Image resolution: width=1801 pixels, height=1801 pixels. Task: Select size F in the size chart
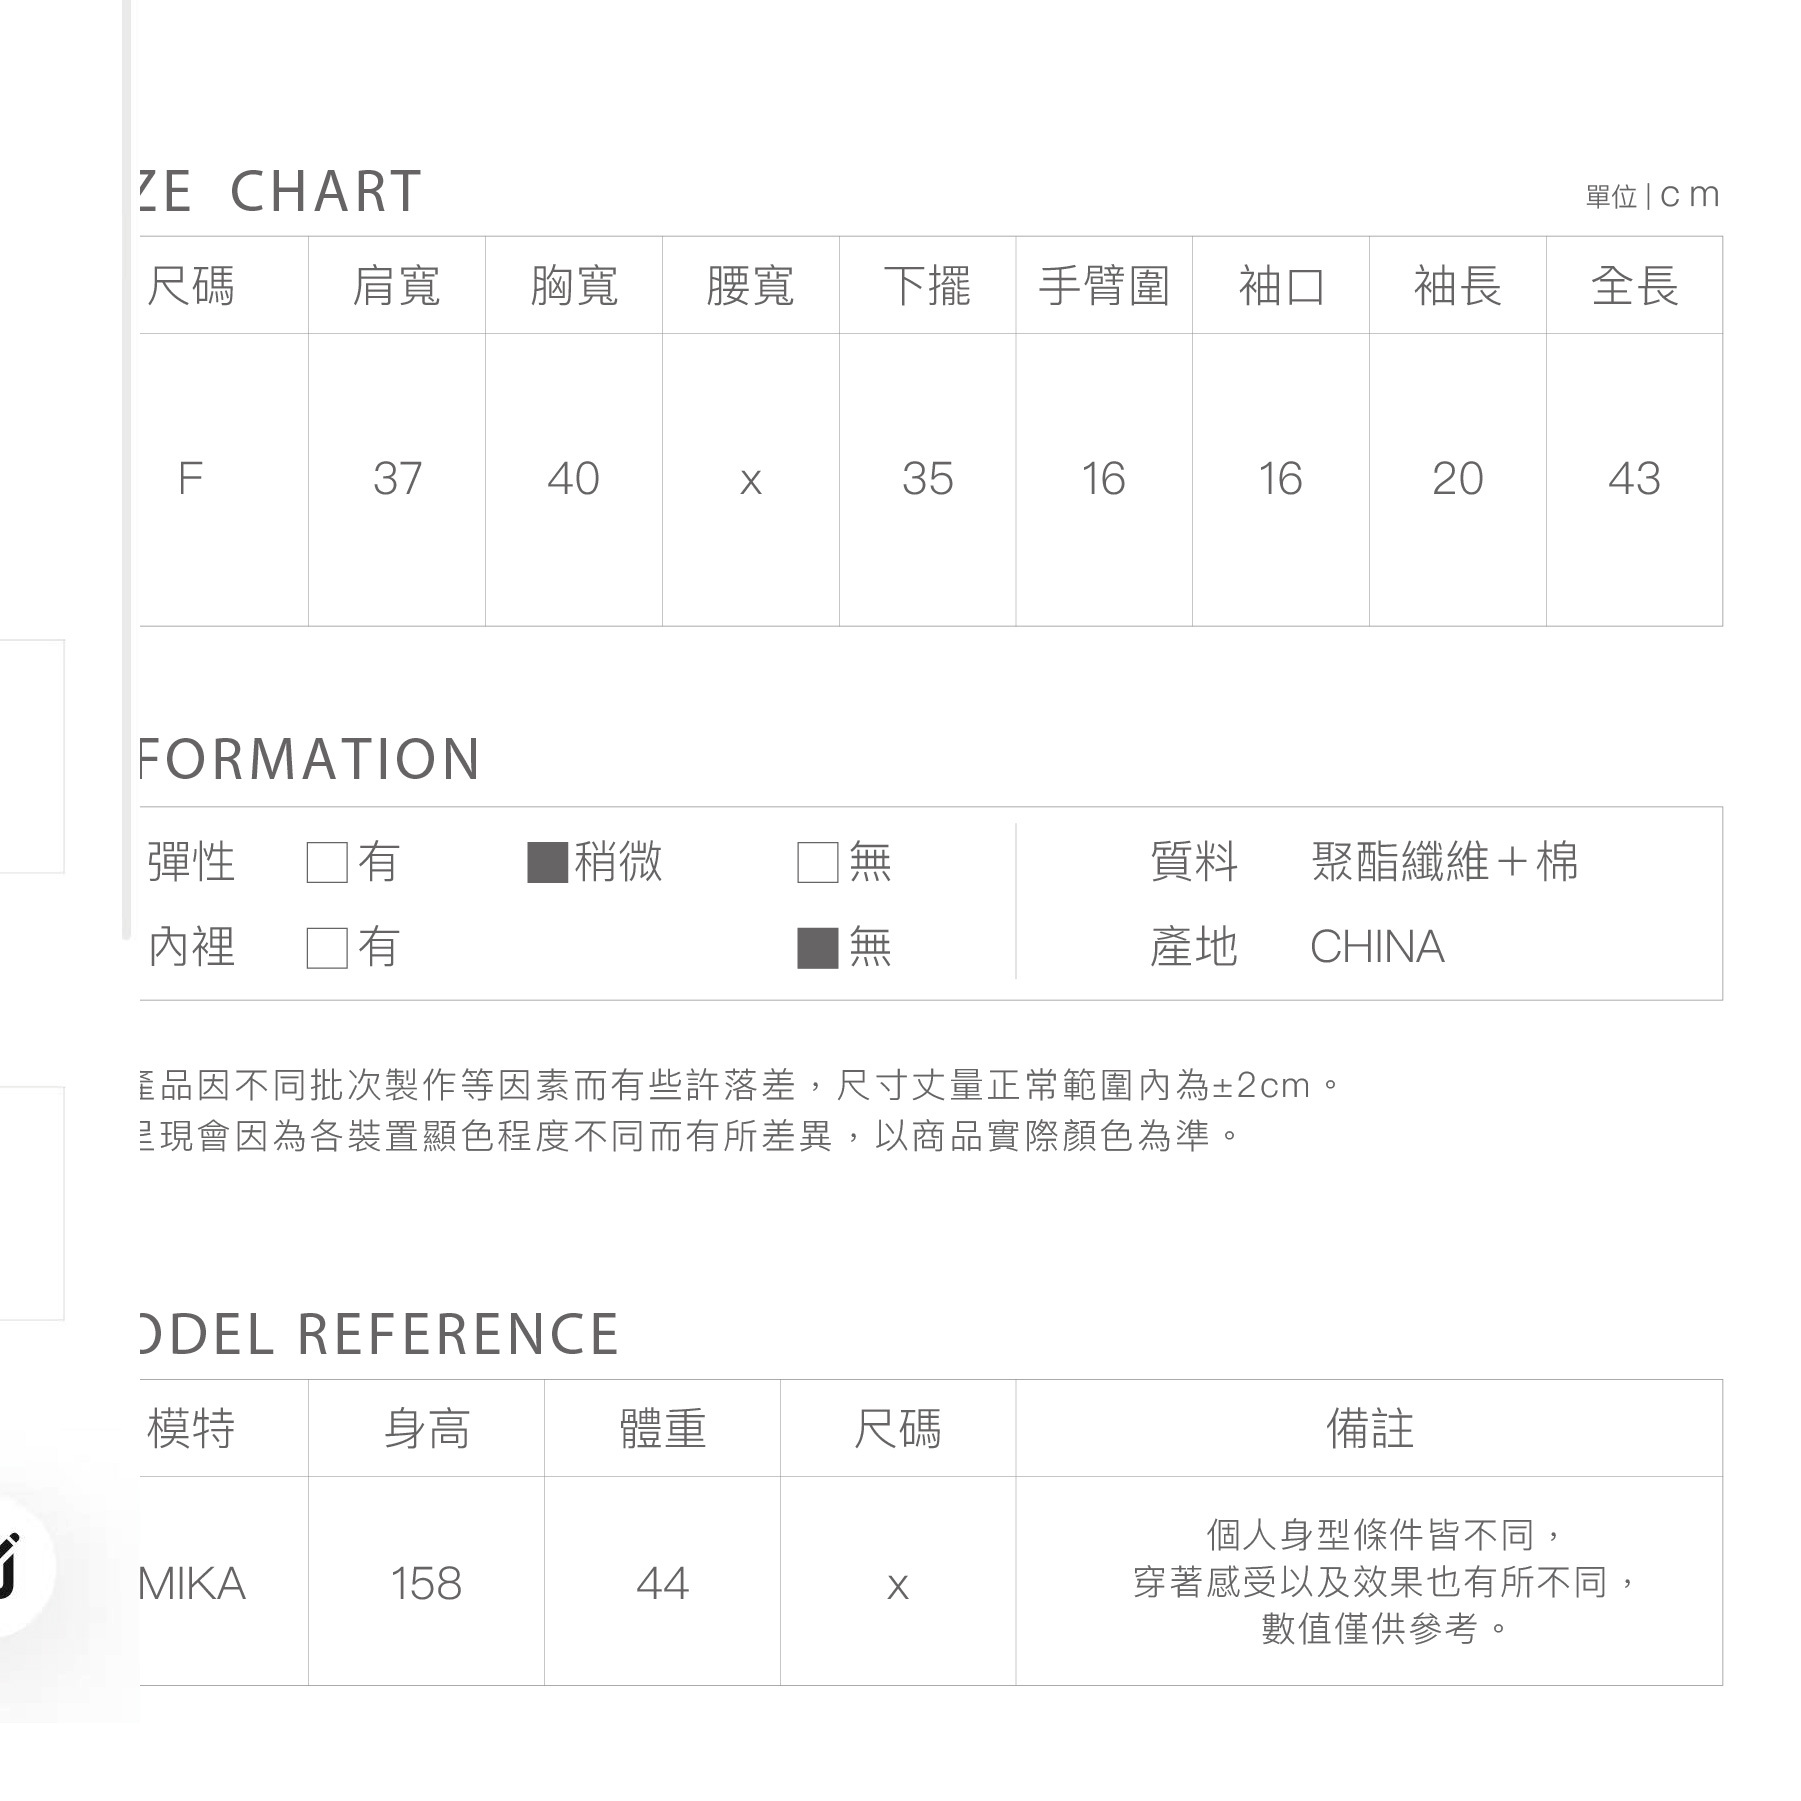(190, 479)
